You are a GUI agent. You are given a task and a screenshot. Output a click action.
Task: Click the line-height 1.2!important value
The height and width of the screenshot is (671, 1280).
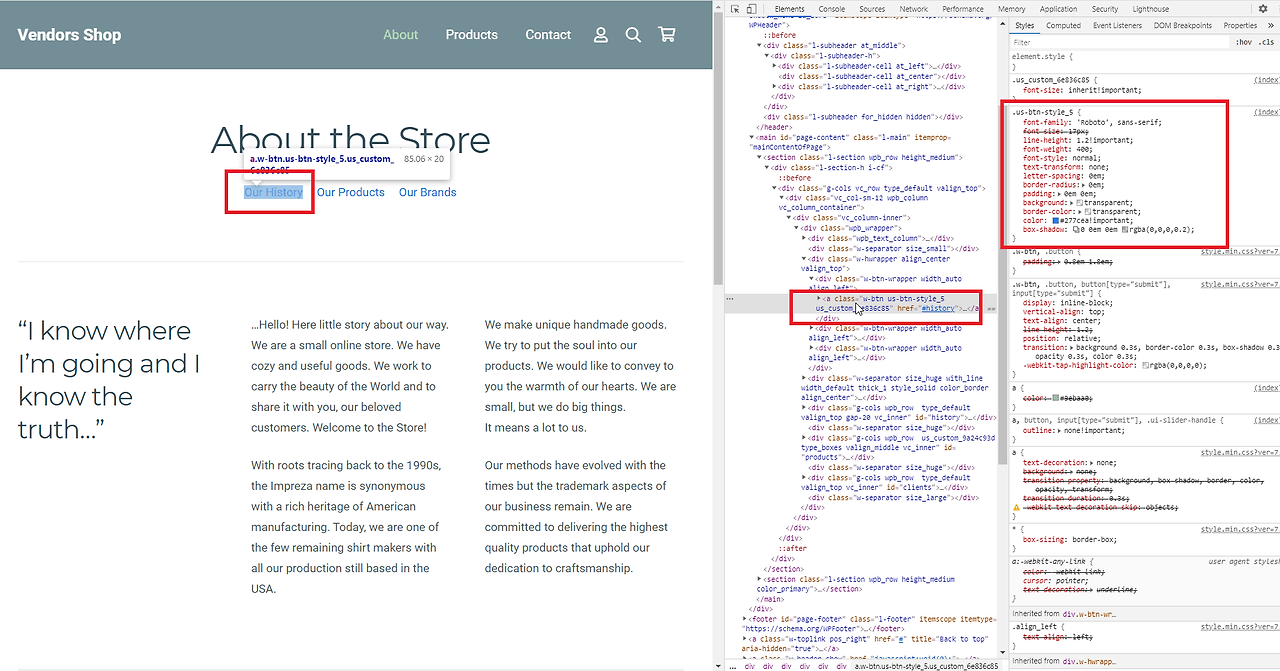point(1103,141)
